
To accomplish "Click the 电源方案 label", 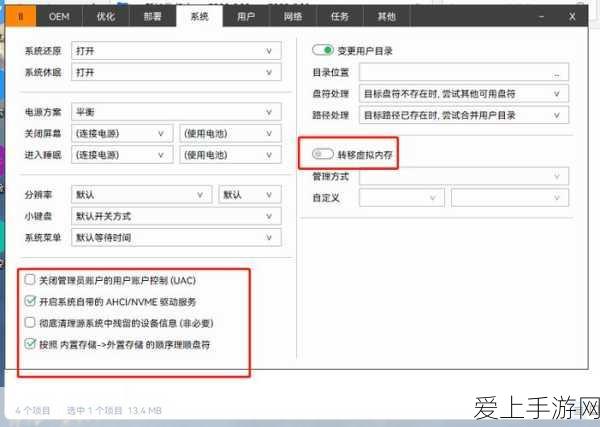I will pos(43,112).
